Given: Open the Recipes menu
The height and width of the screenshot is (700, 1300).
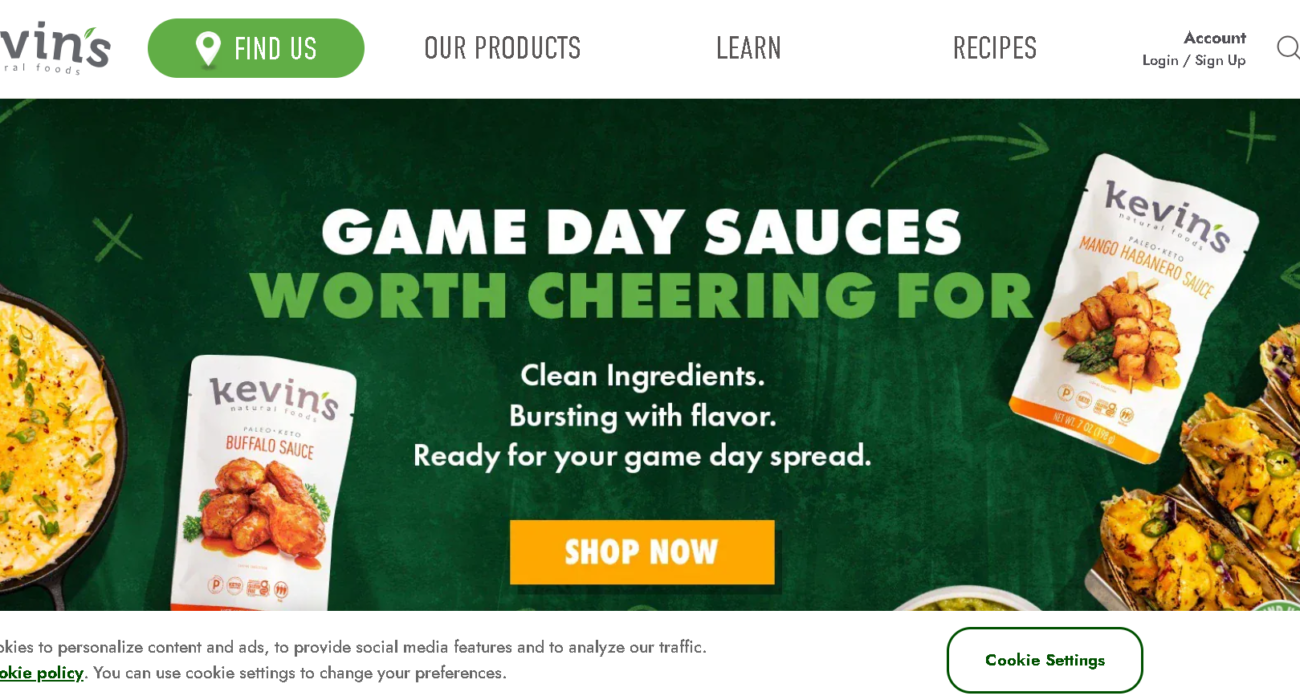Looking at the screenshot, I should 995,48.
